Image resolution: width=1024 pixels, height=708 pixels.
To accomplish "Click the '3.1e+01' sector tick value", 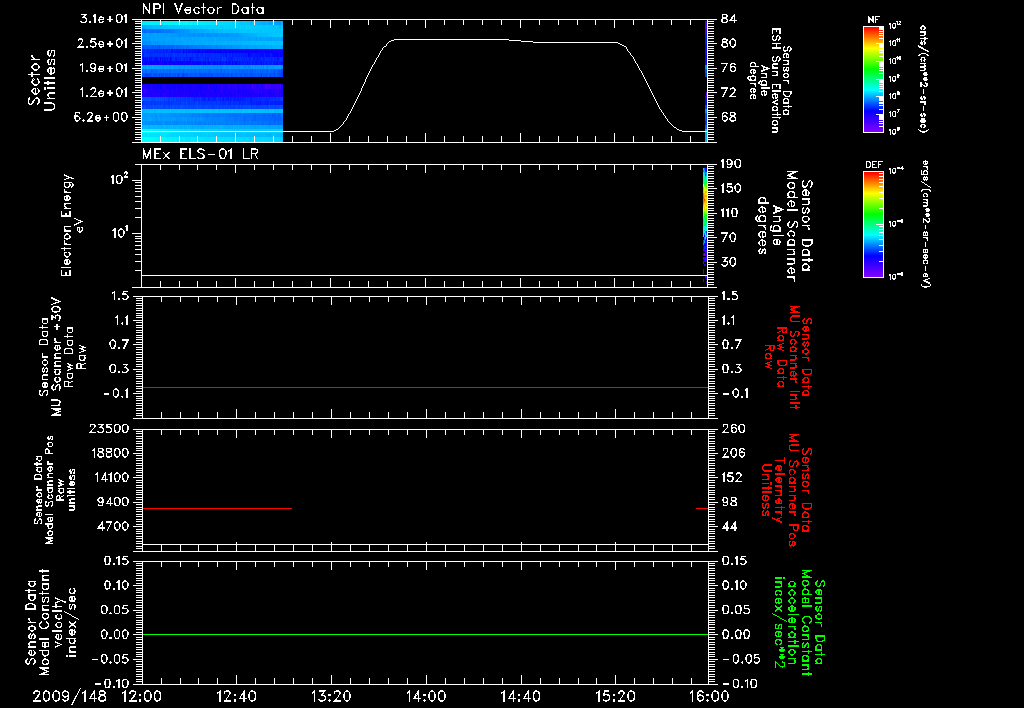I will (104, 19).
